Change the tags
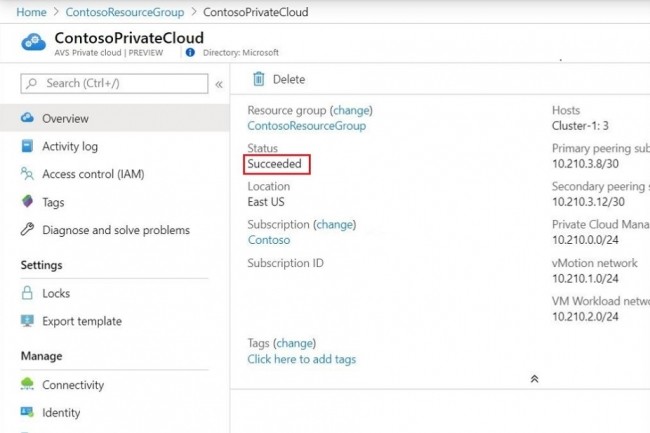650x433 pixels. pos(295,343)
